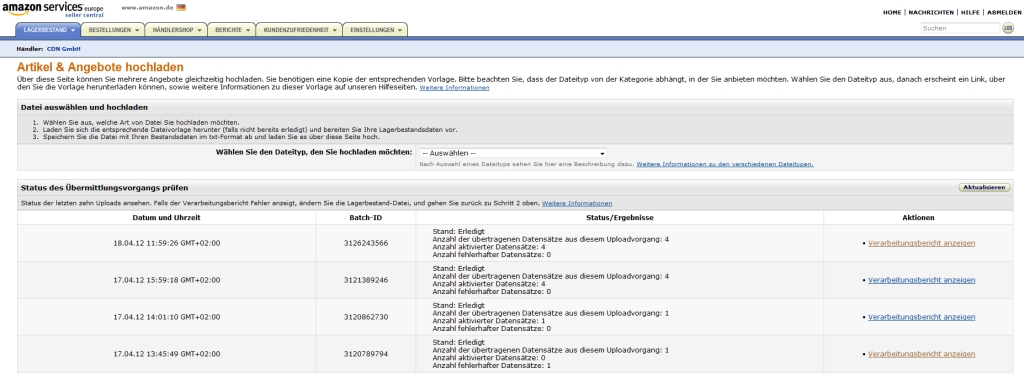Image resolution: width=1024 pixels, height=374 pixels.
Task: Click date 17.04.12 14:01:10 GMT+02:00
Action: tap(167, 317)
